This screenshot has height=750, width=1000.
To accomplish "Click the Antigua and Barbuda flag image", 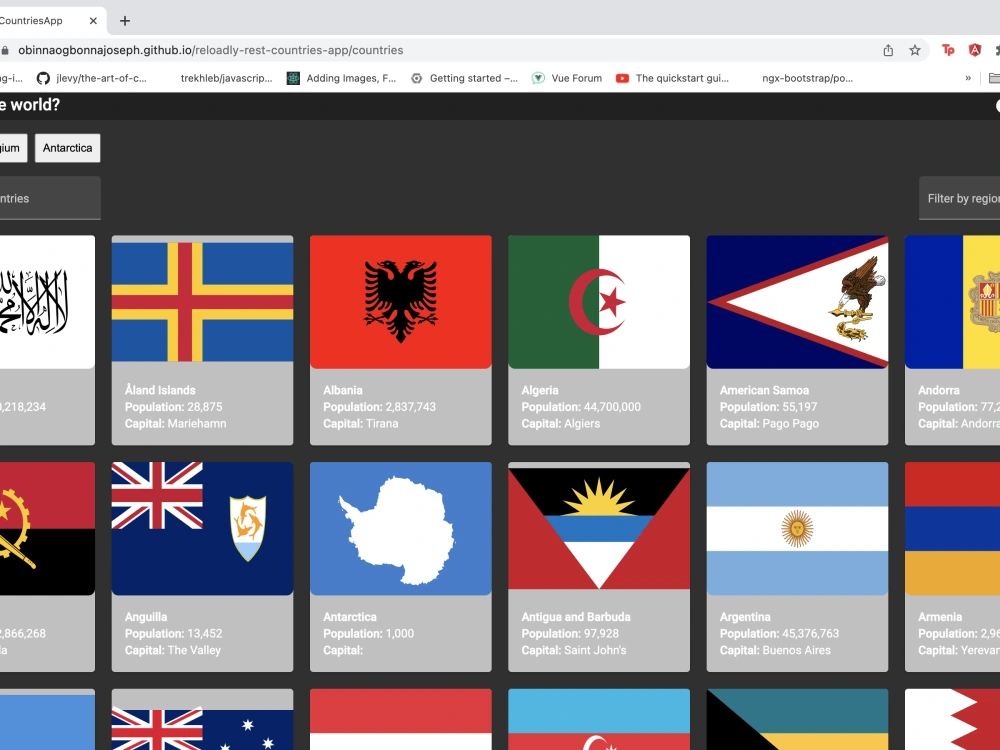I will [x=599, y=529].
